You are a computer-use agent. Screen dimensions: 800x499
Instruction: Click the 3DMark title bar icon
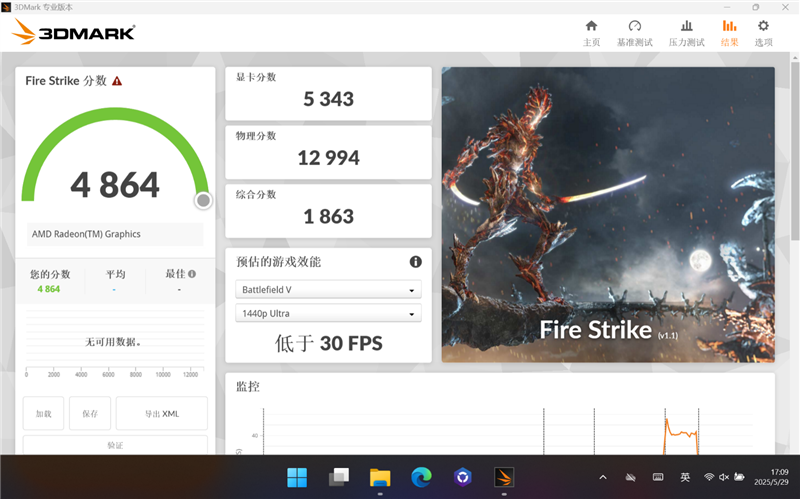pos(6,7)
